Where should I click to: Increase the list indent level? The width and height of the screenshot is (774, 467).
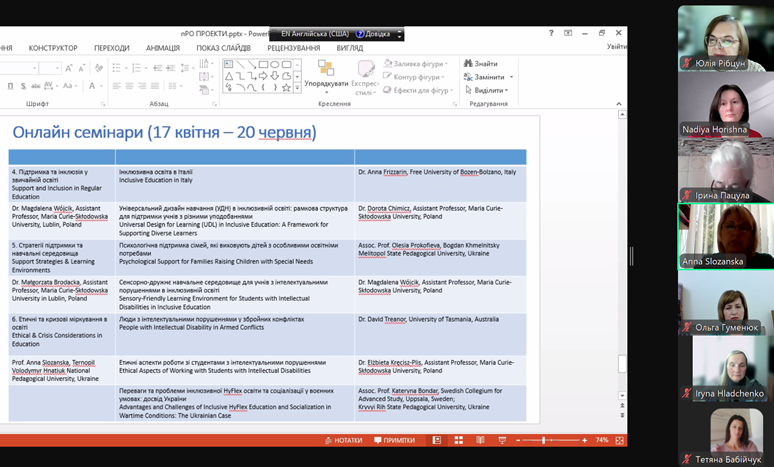coord(171,68)
